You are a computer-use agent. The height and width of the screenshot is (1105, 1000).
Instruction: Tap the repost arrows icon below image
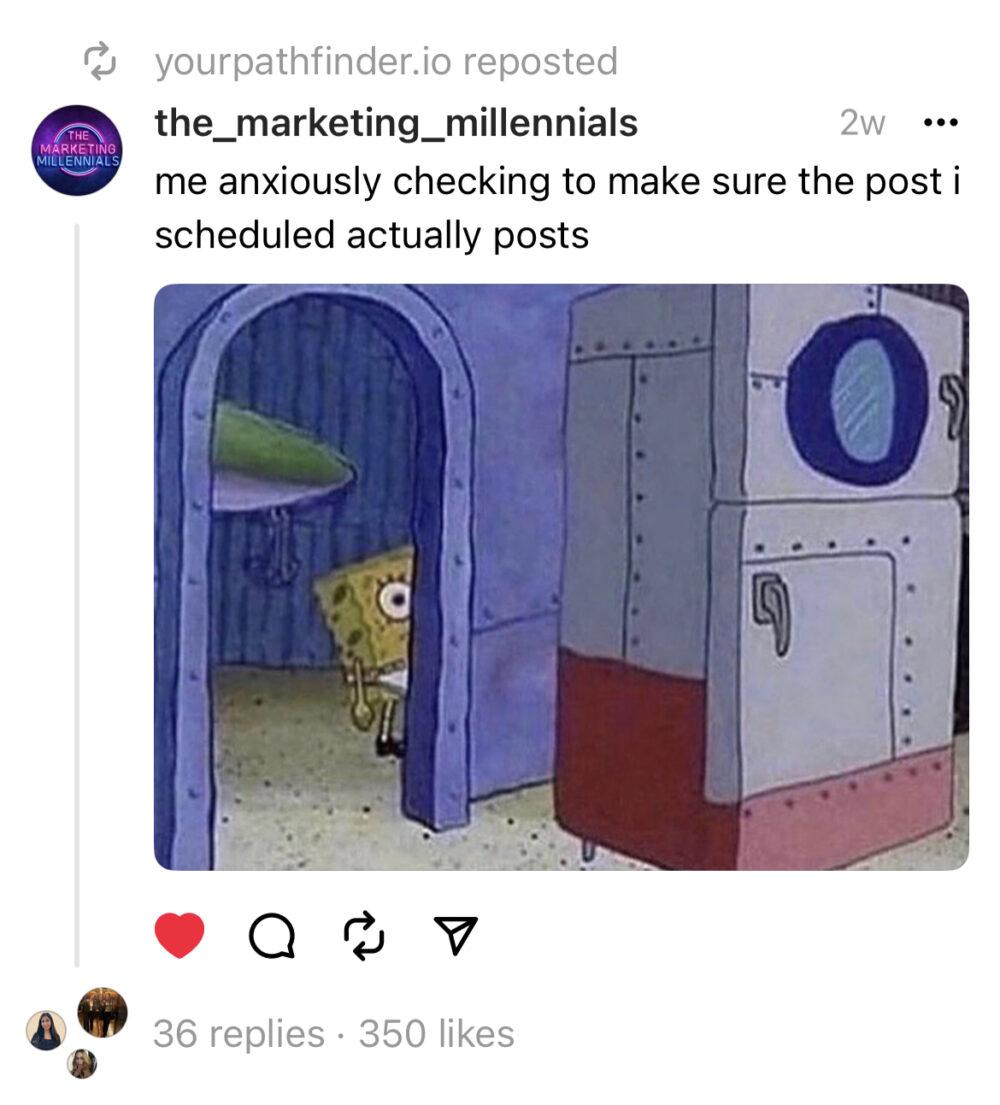(x=364, y=936)
